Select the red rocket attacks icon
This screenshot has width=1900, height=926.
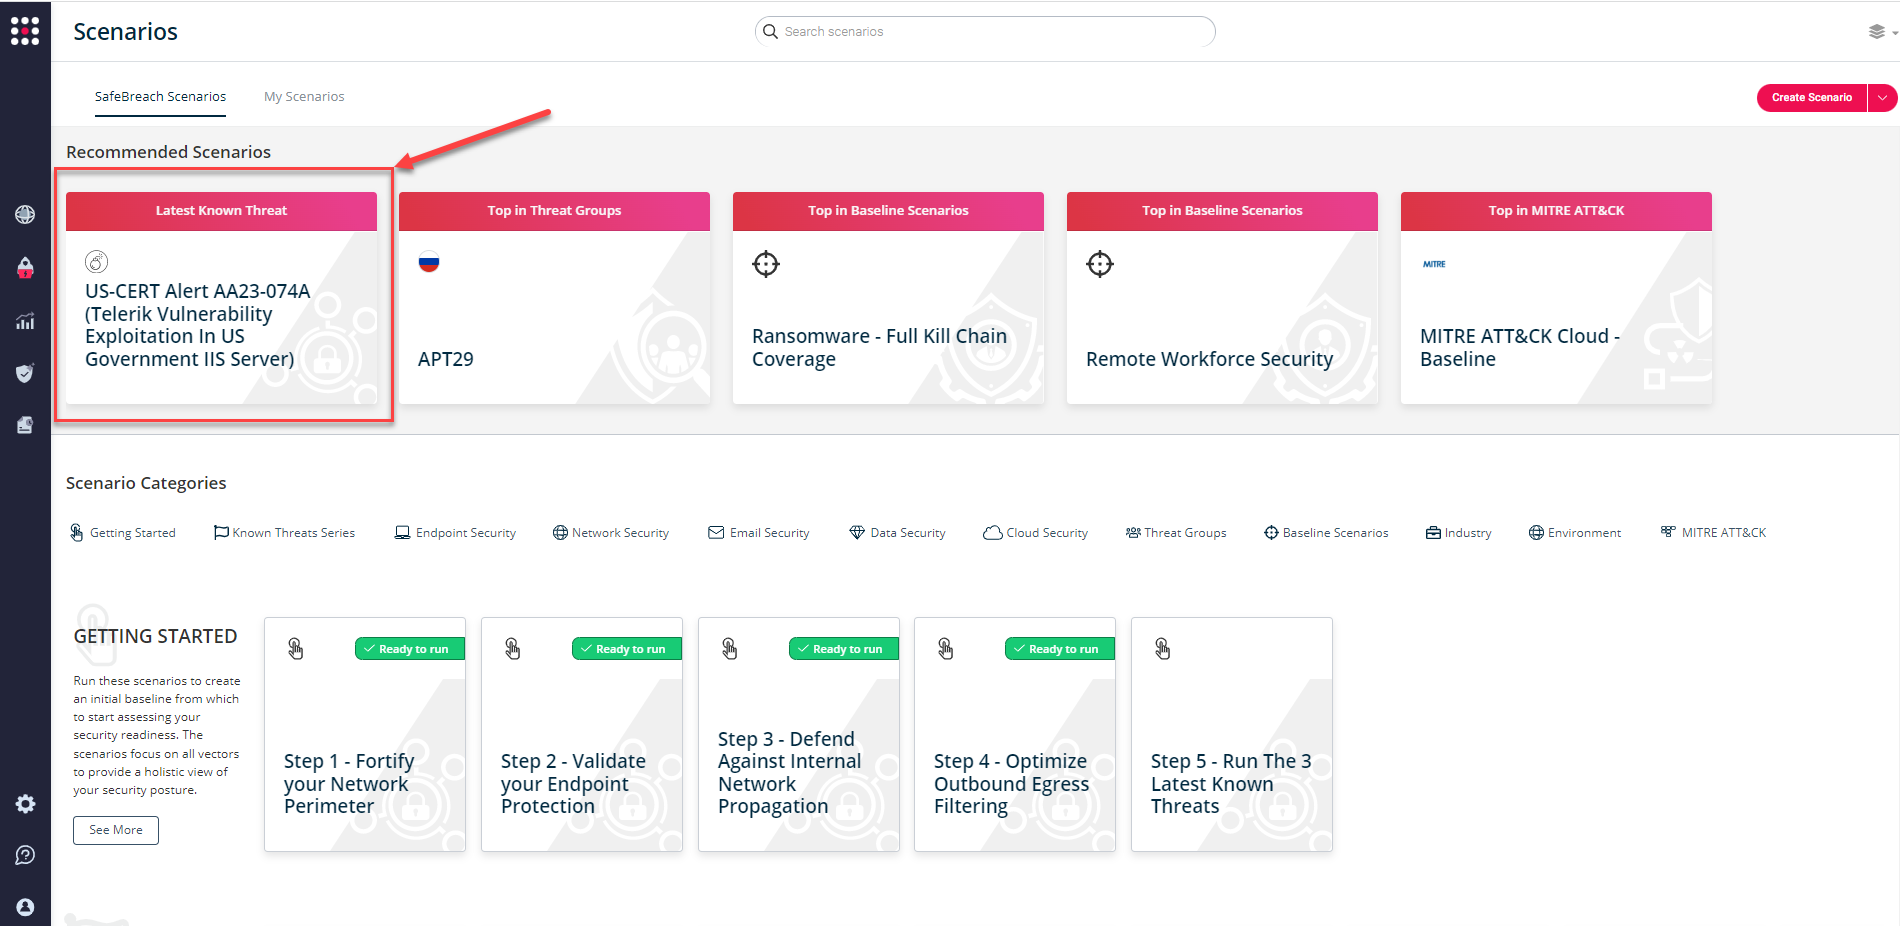pos(25,267)
